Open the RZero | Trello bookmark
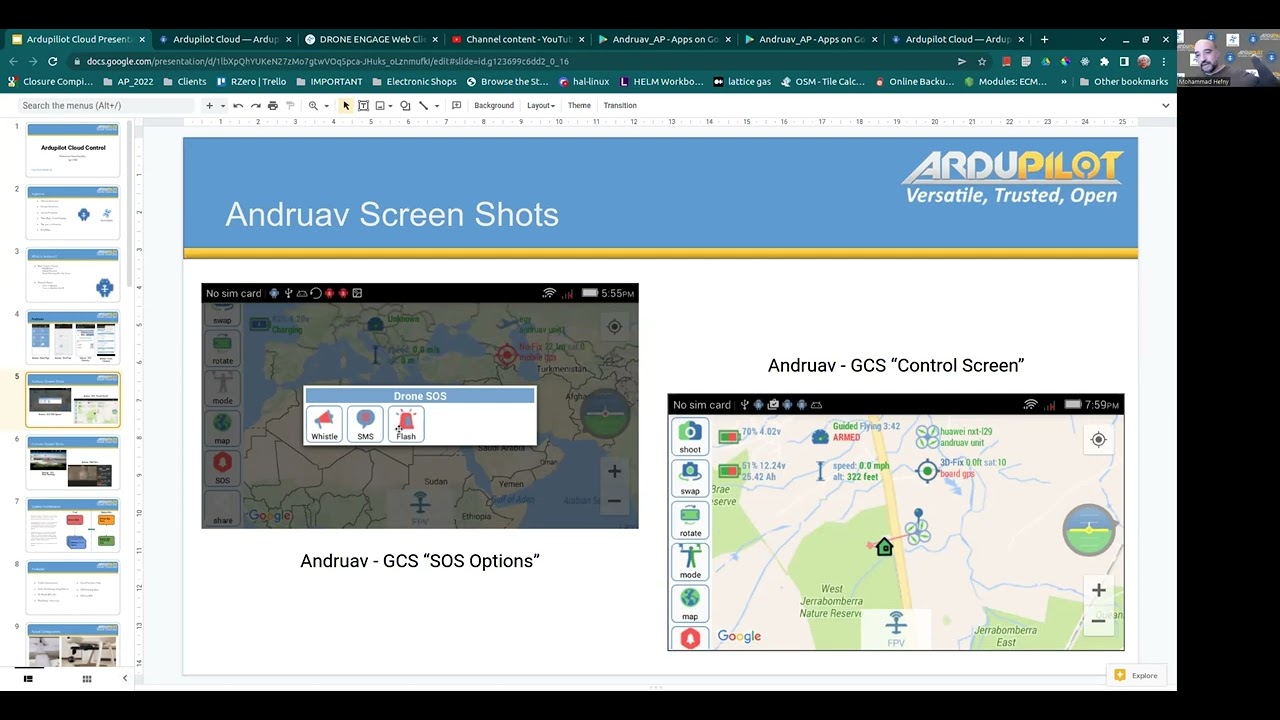 point(251,82)
